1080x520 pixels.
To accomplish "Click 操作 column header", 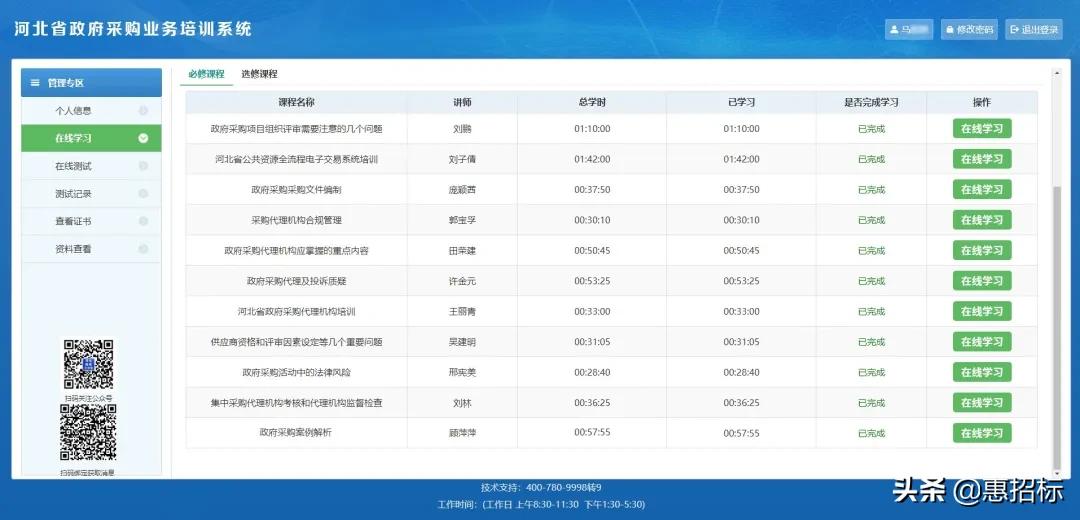I will 982,102.
